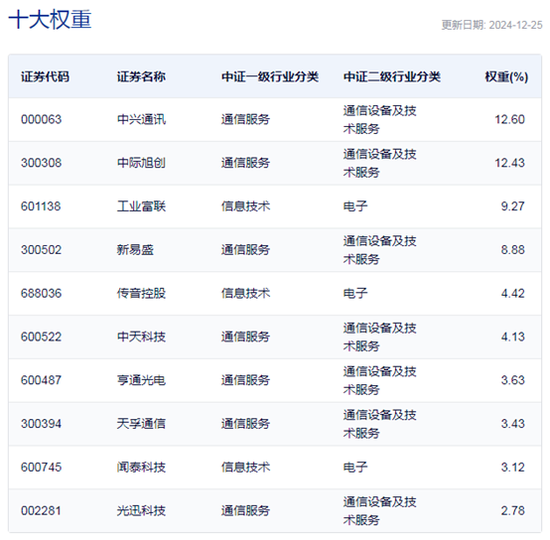Click weight value 3.63
The width and height of the screenshot is (550, 540).
pyautogui.click(x=512, y=380)
